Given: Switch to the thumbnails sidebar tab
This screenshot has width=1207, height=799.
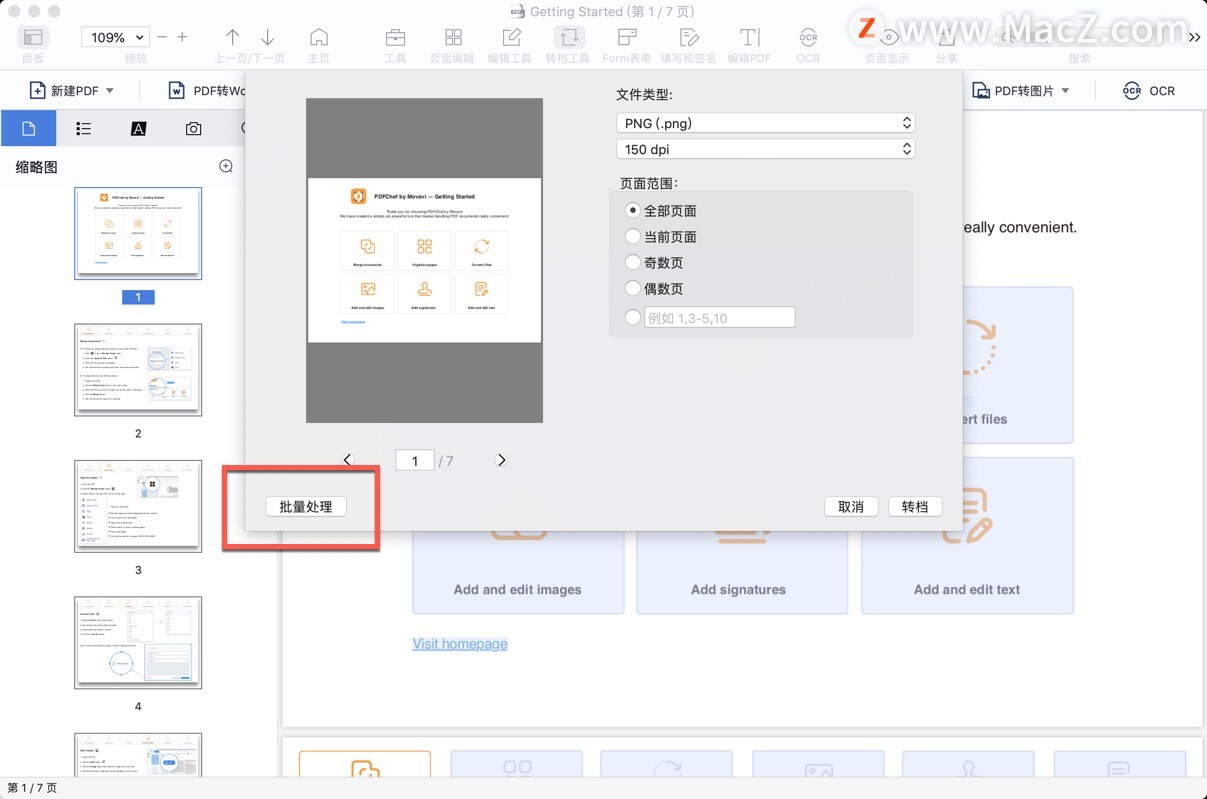Looking at the screenshot, I should click(x=28, y=129).
